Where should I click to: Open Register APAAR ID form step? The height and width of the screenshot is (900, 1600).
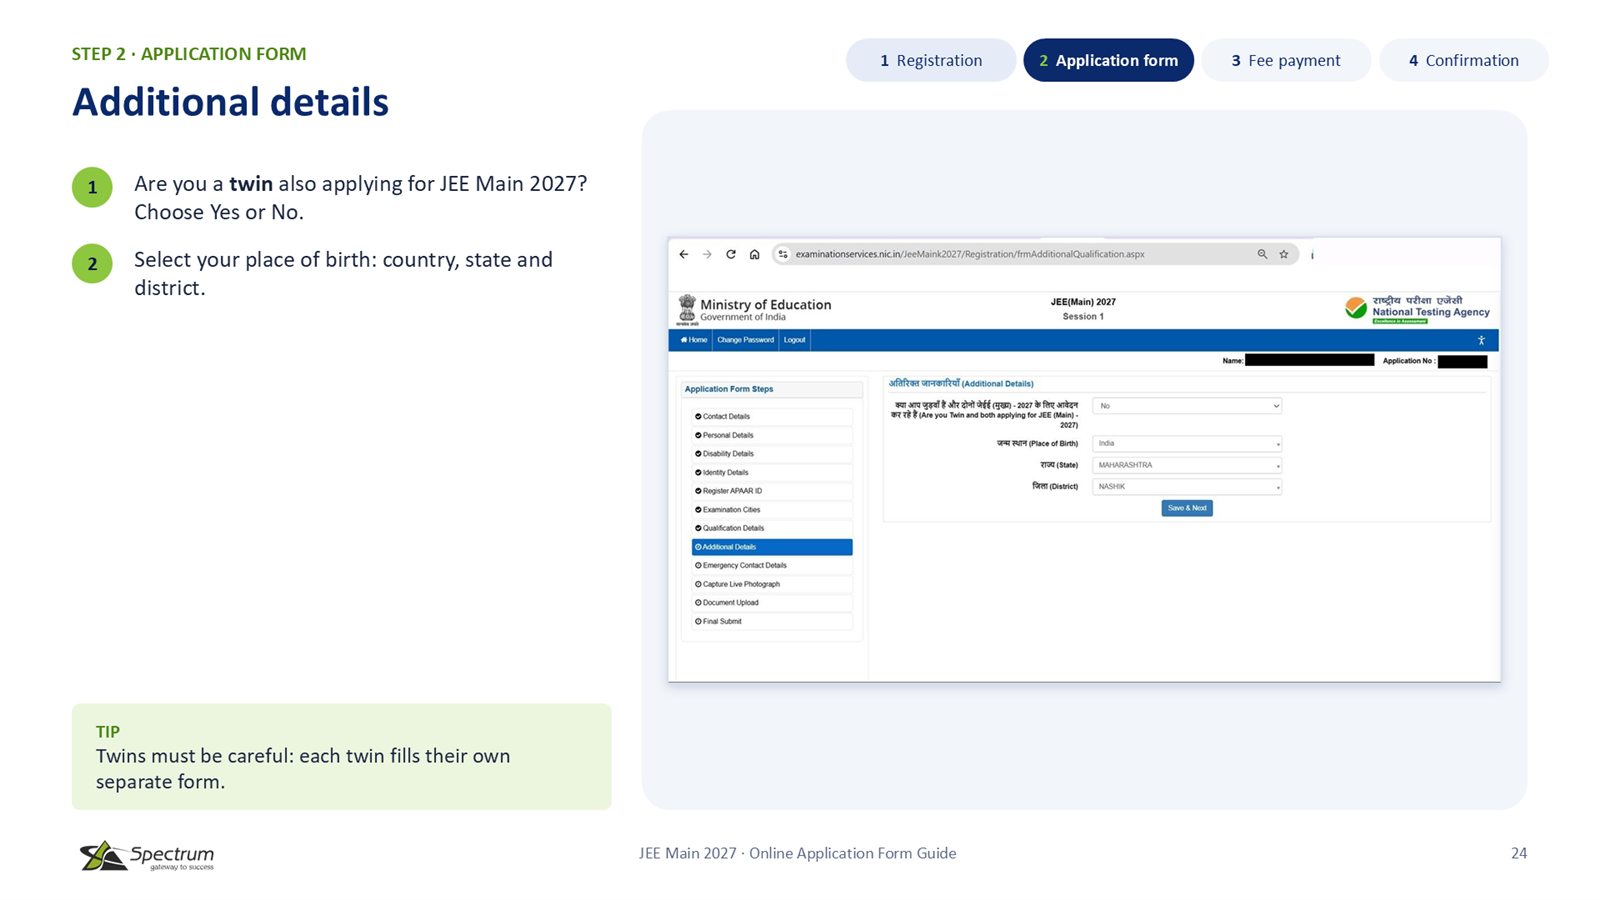pyautogui.click(x=772, y=491)
